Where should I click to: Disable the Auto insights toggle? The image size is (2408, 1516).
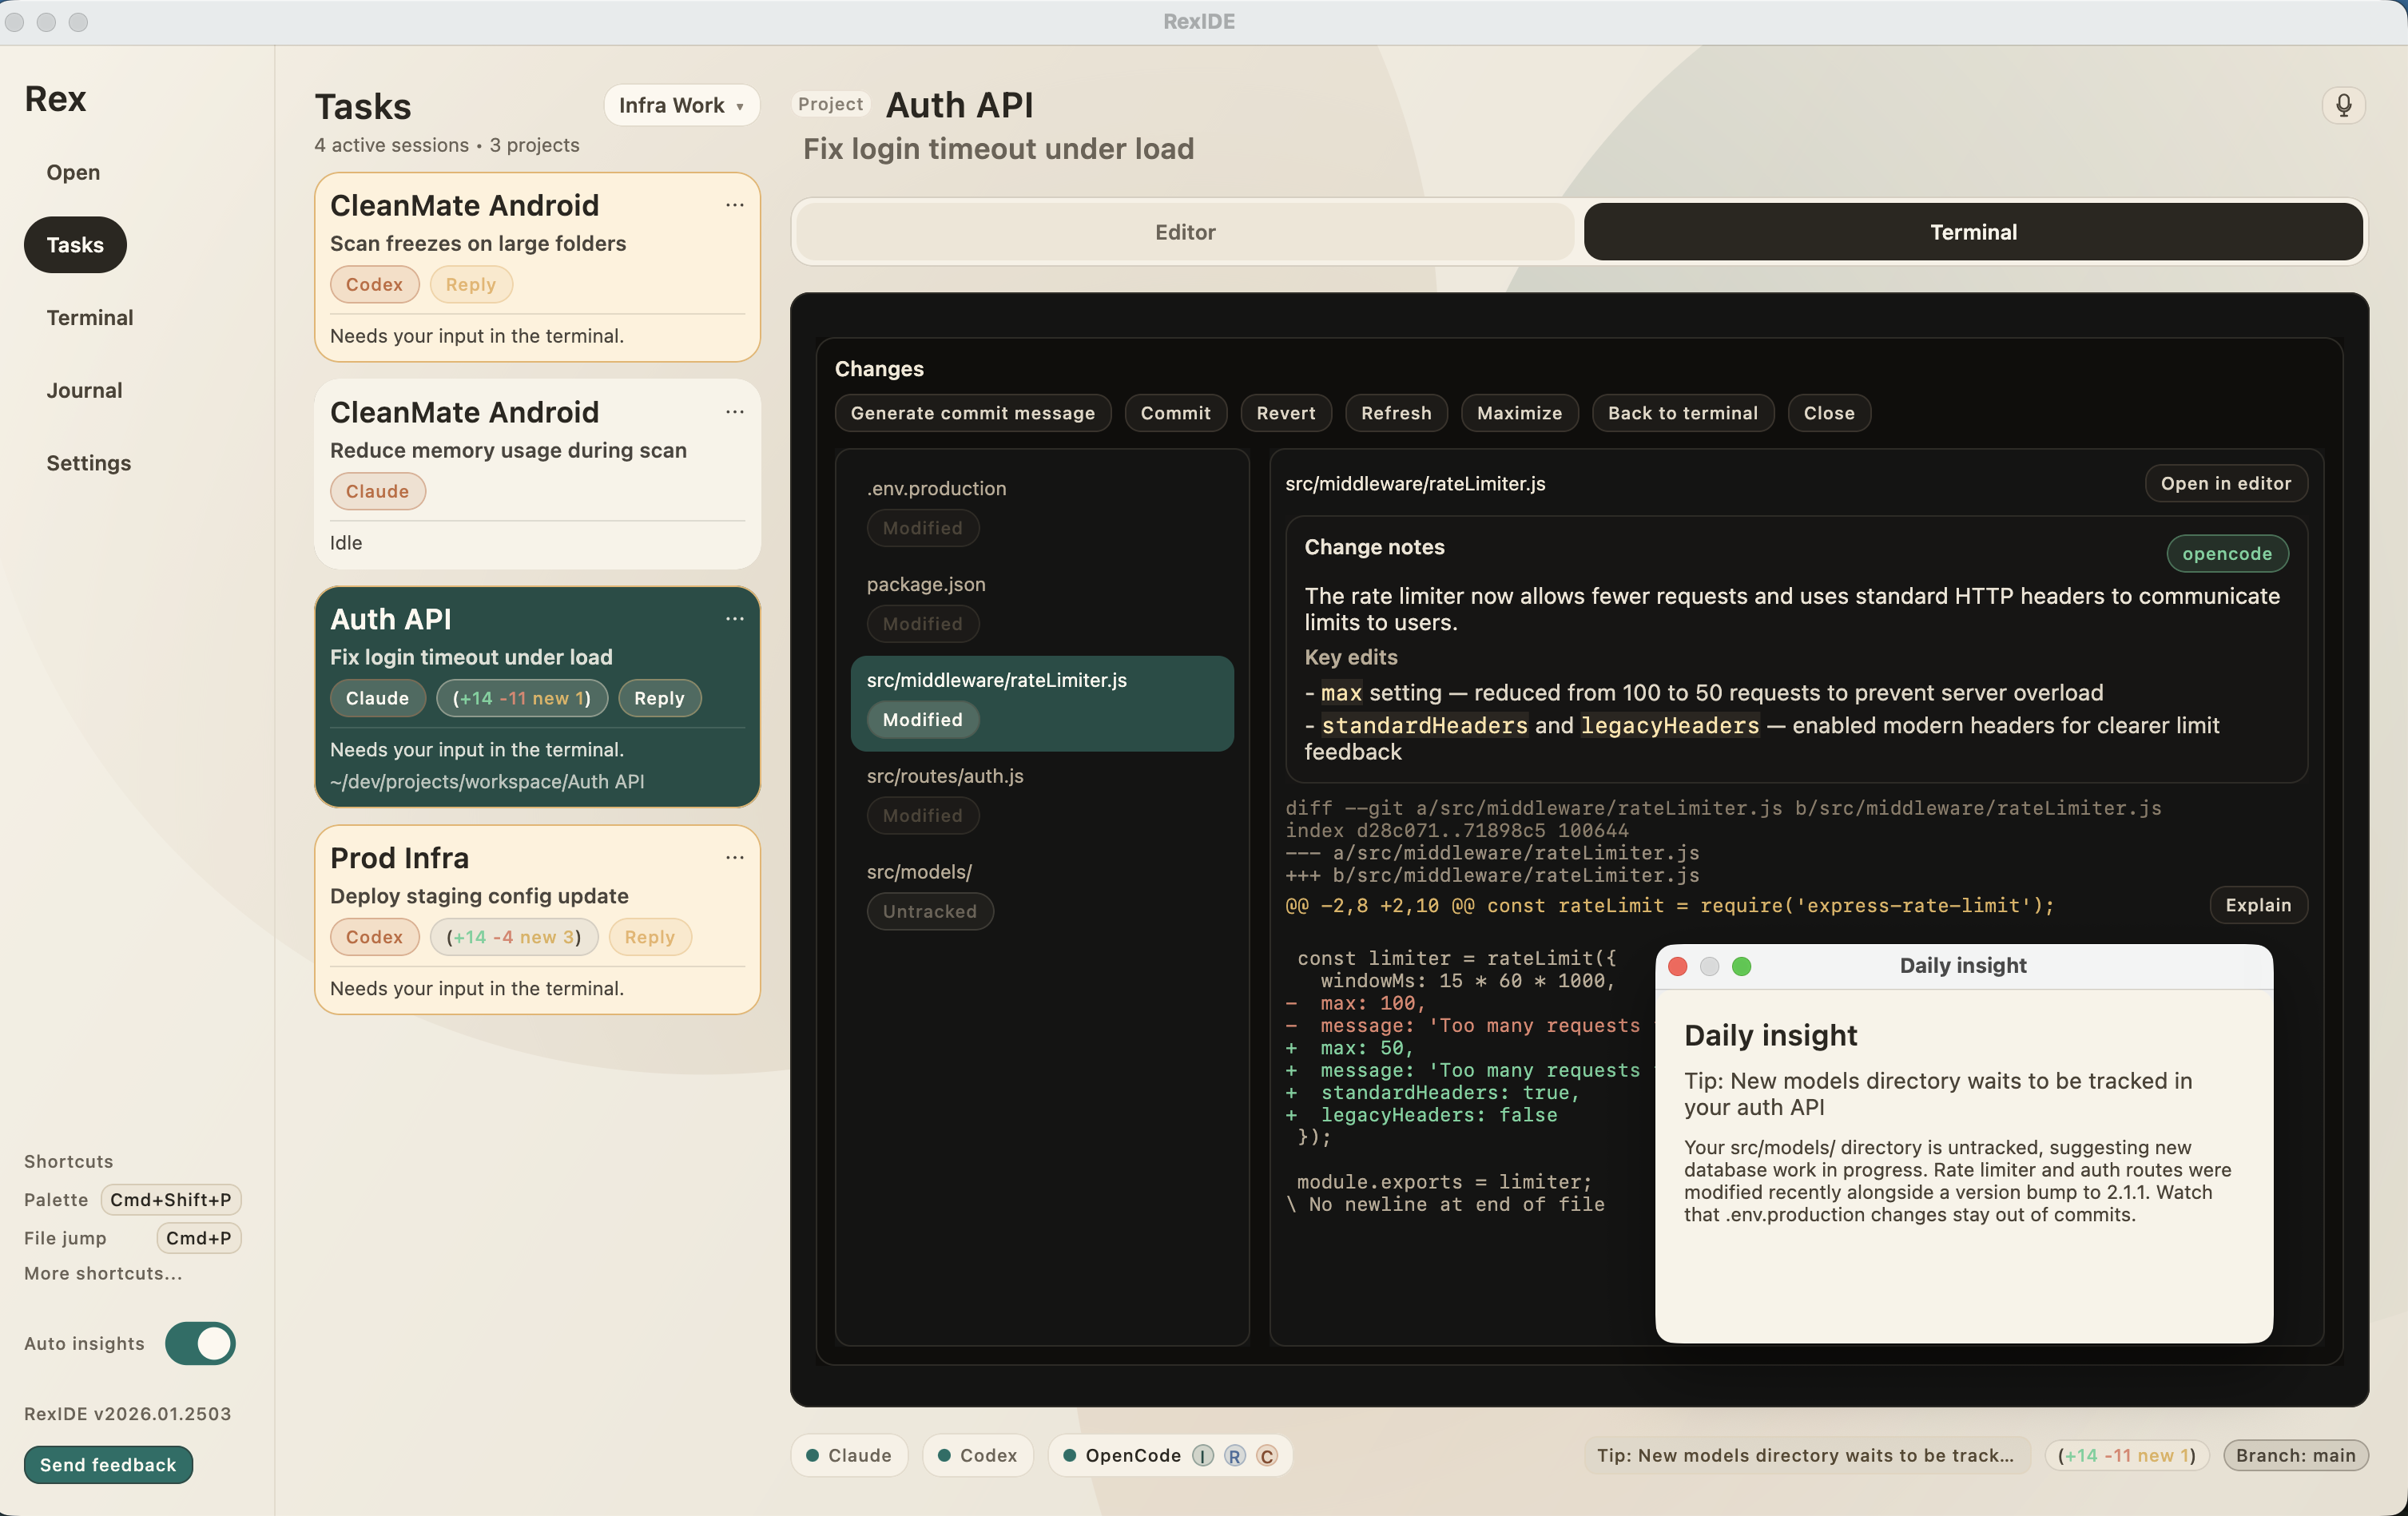(x=200, y=1344)
